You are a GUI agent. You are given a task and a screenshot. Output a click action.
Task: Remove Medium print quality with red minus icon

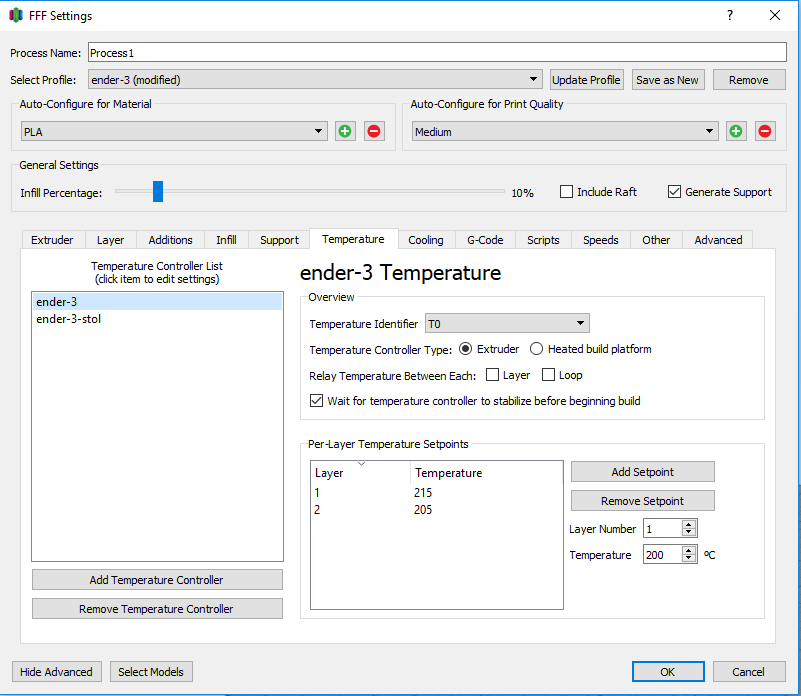coord(765,131)
